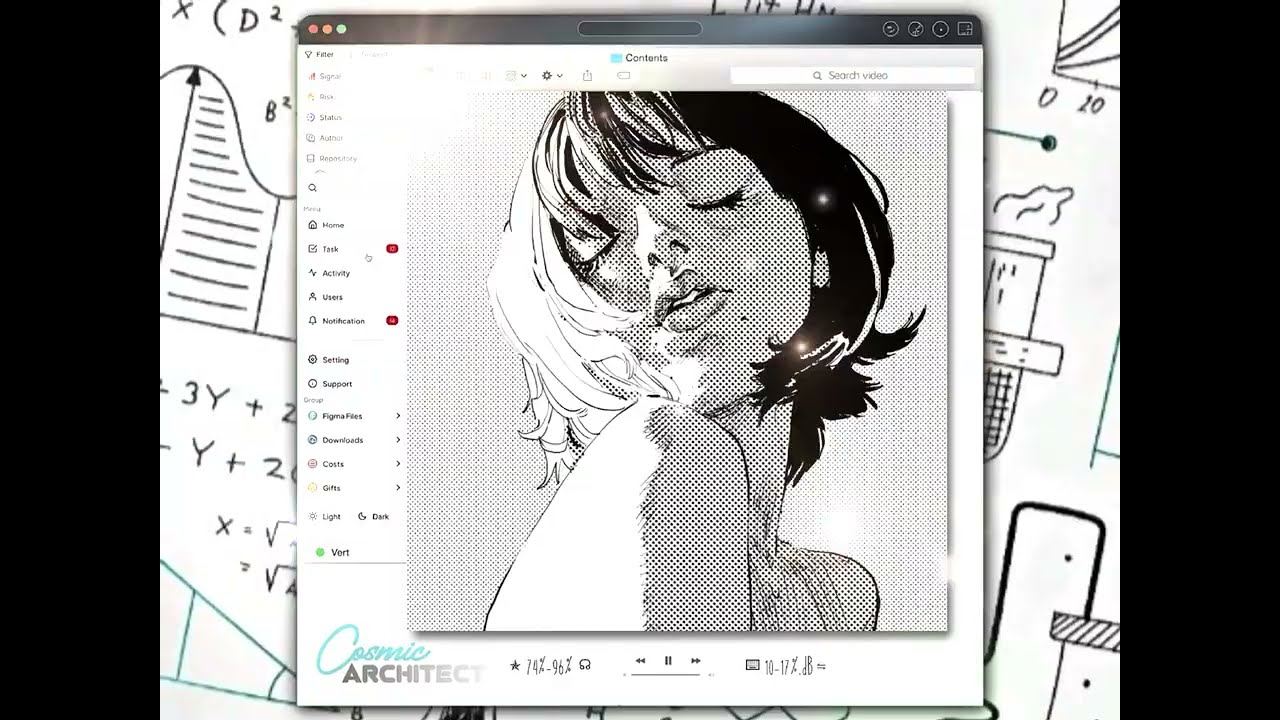The width and height of the screenshot is (1280, 720).
Task: Click the star rating icon
Action: [x=515, y=665]
